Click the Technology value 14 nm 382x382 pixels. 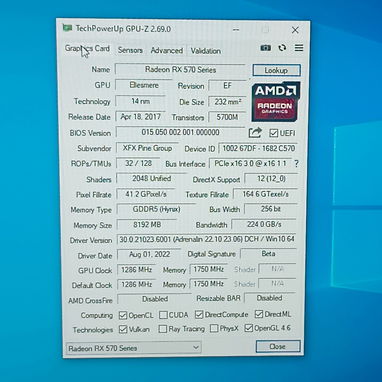[140, 101]
